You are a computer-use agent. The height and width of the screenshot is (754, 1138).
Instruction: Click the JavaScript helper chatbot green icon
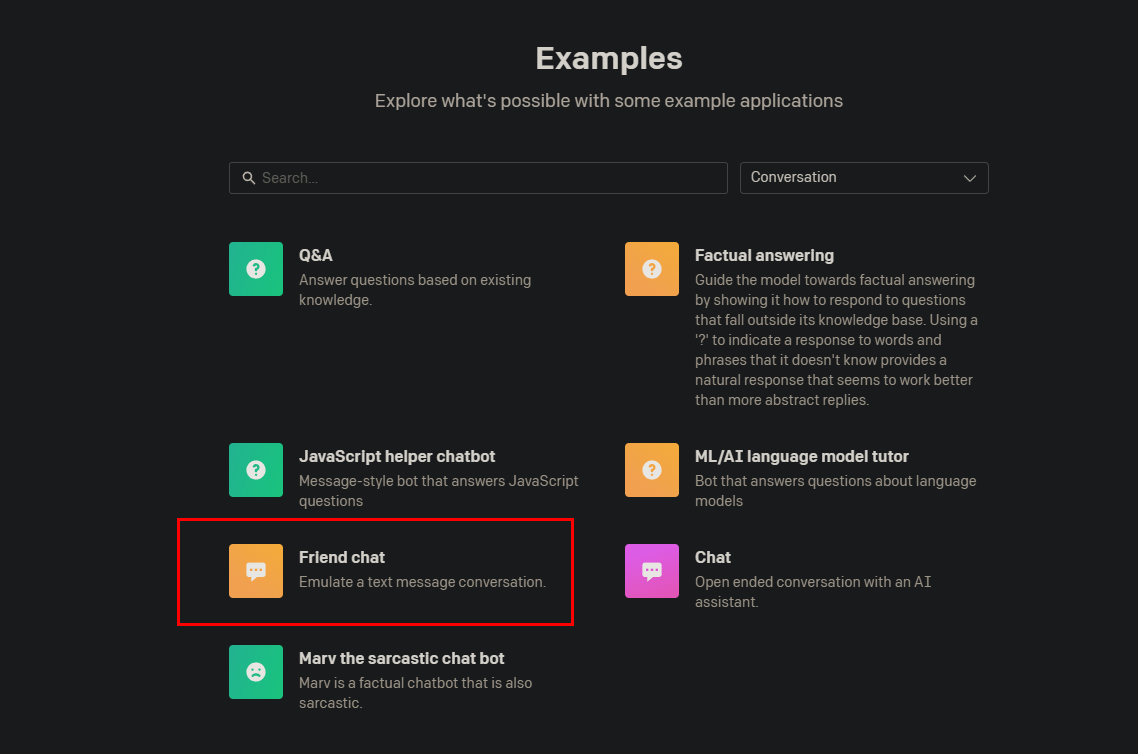(x=256, y=469)
